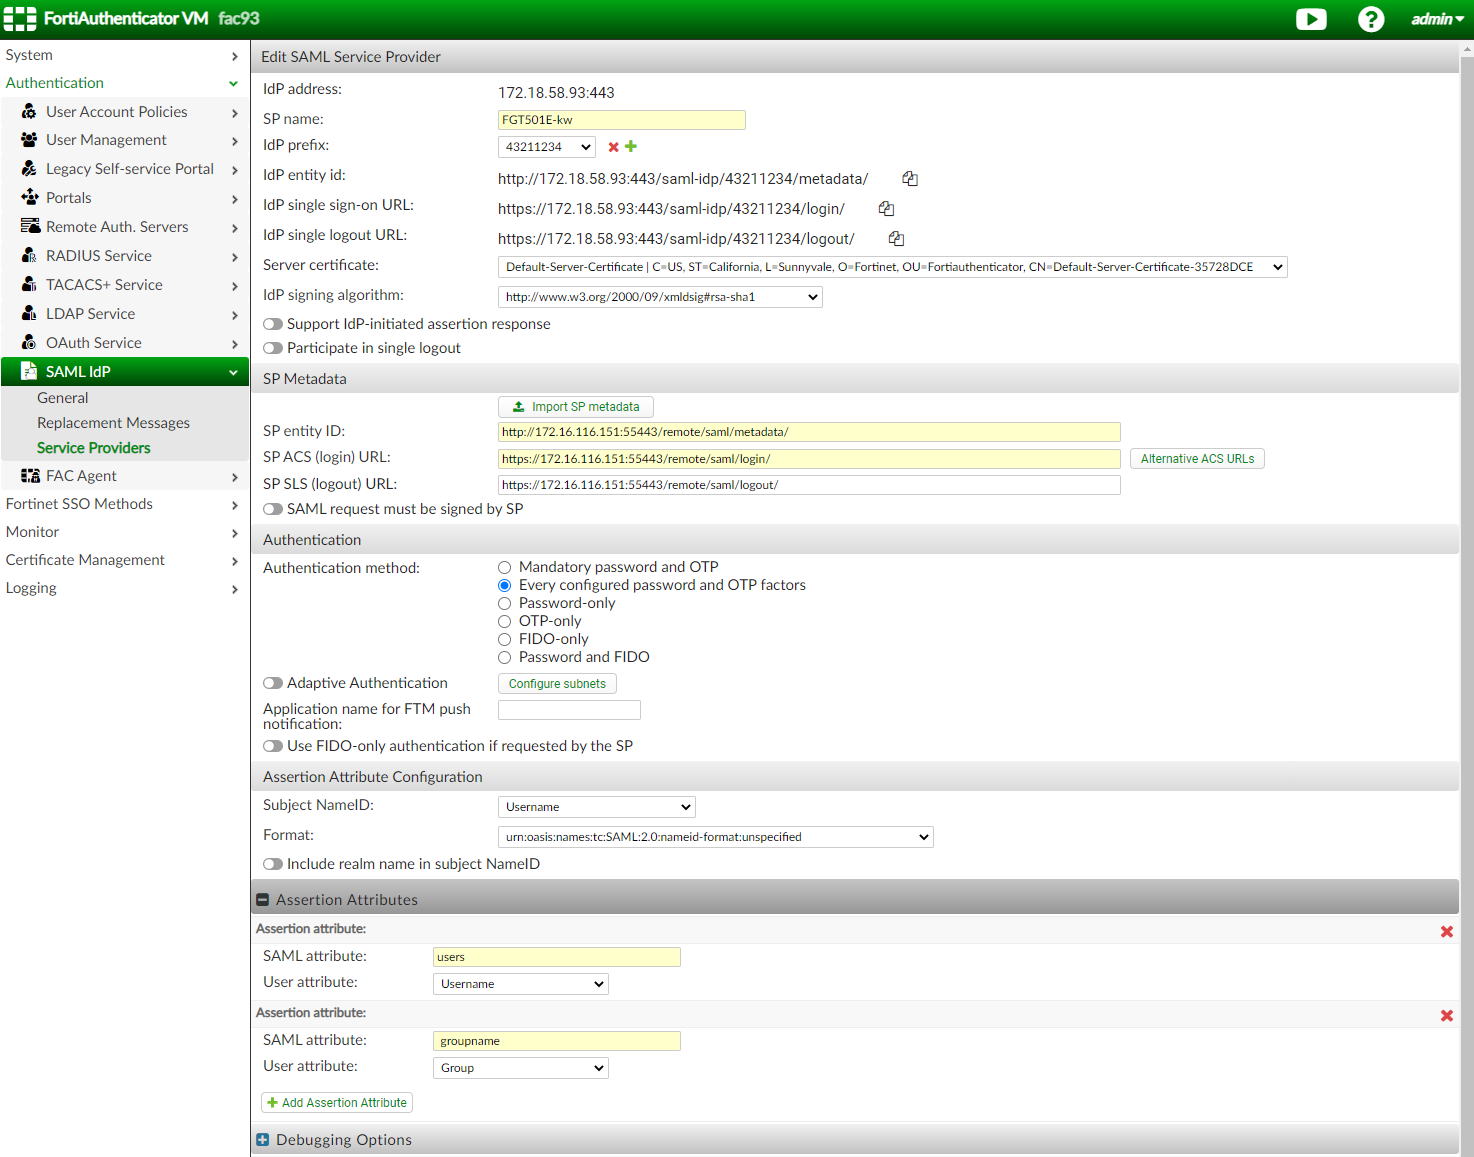Copy the IdP entity id URL
The width and height of the screenshot is (1474, 1157).
coord(909,178)
